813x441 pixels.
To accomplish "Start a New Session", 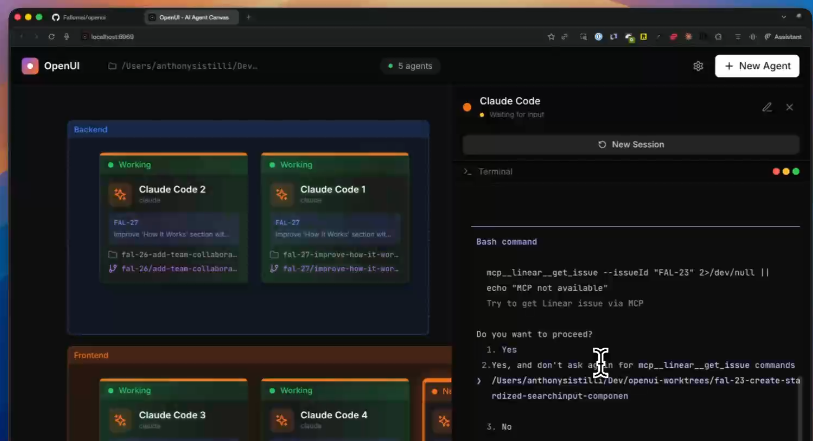I will (x=631, y=144).
